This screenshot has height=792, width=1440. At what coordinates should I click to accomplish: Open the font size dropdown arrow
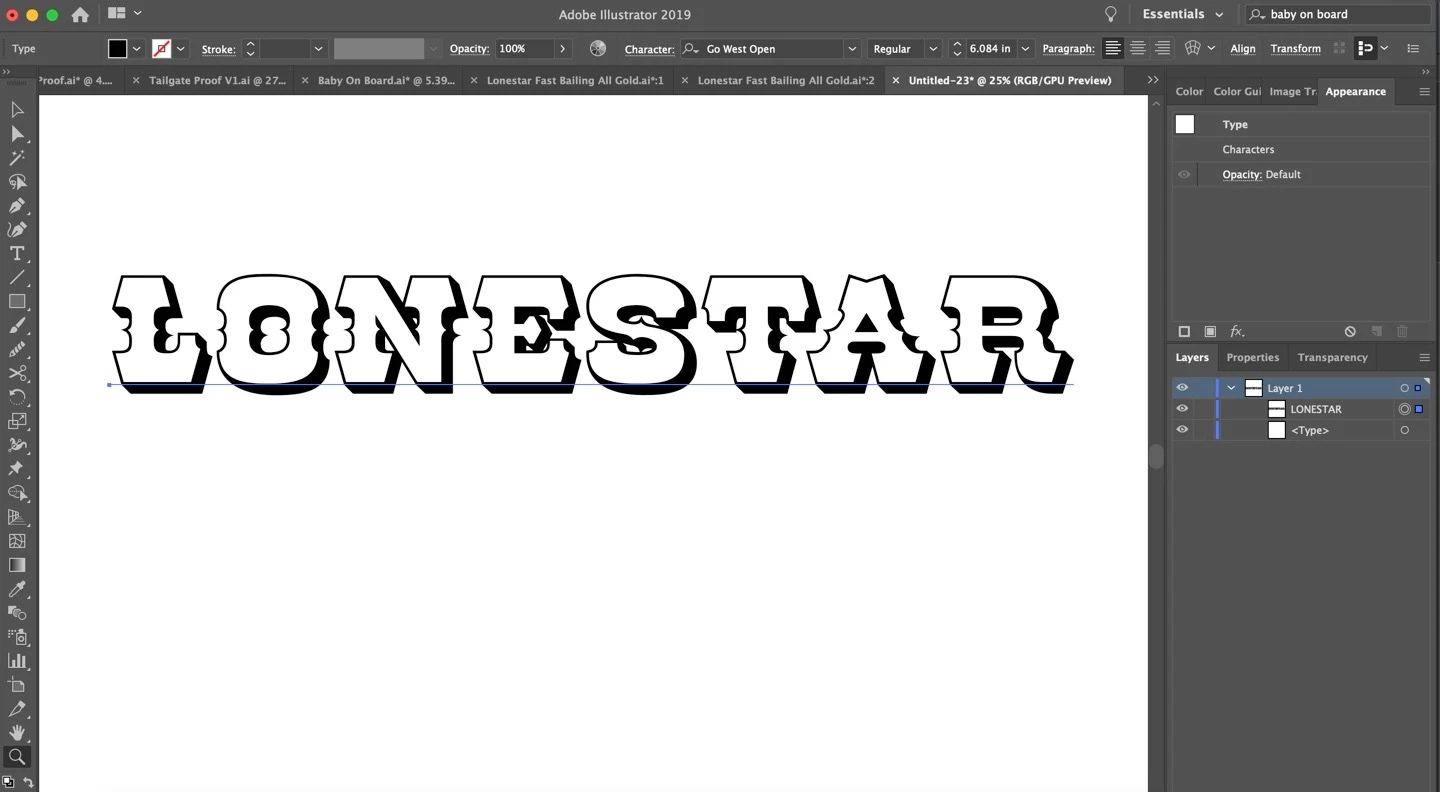(1025, 48)
